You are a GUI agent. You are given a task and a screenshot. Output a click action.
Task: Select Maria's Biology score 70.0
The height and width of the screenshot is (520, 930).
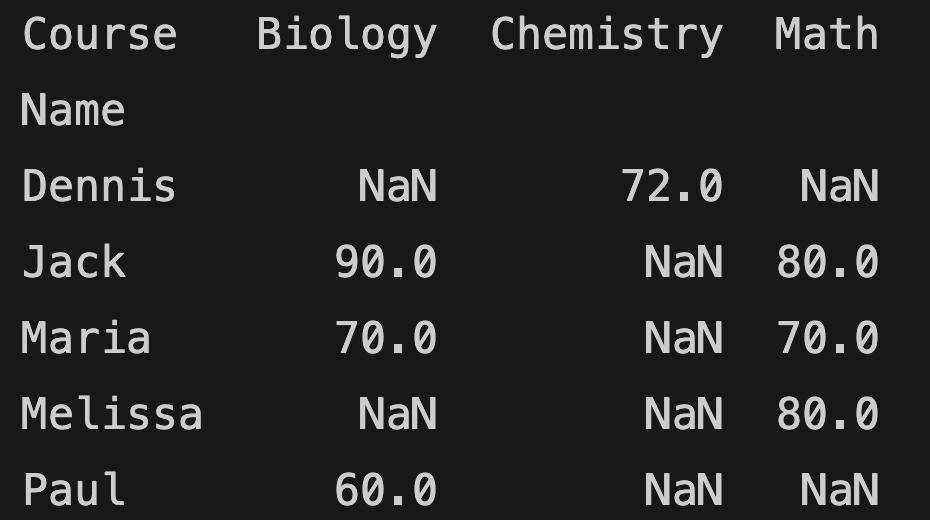pyautogui.click(x=385, y=338)
